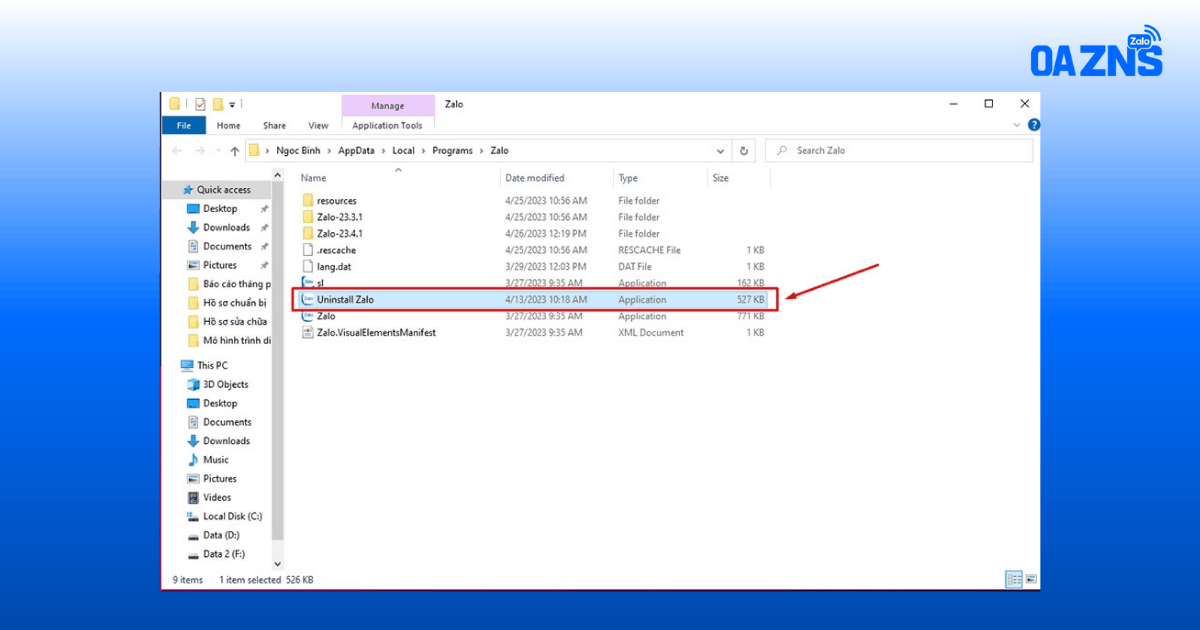Switch to Large icons view in status bar

[x=1030, y=579]
